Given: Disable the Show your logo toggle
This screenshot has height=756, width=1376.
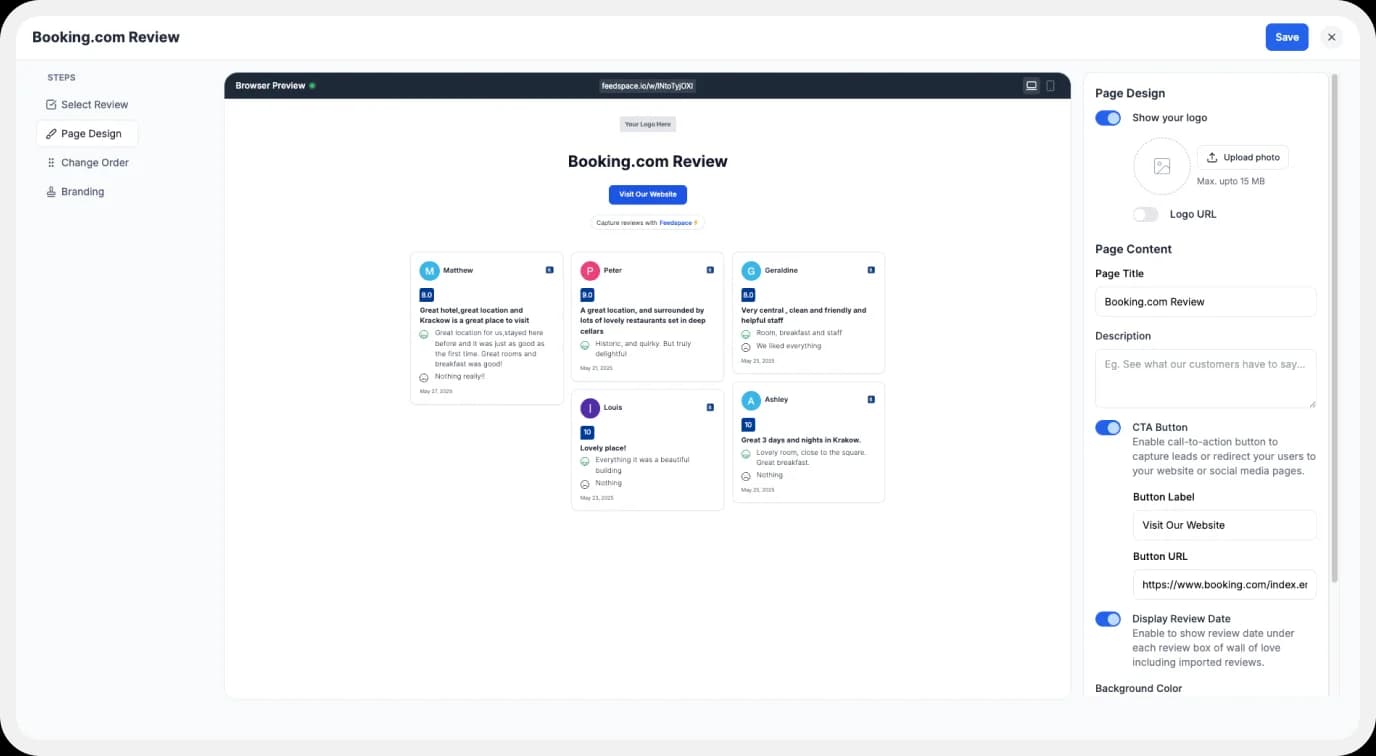Looking at the screenshot, I should click(1107, 117).
